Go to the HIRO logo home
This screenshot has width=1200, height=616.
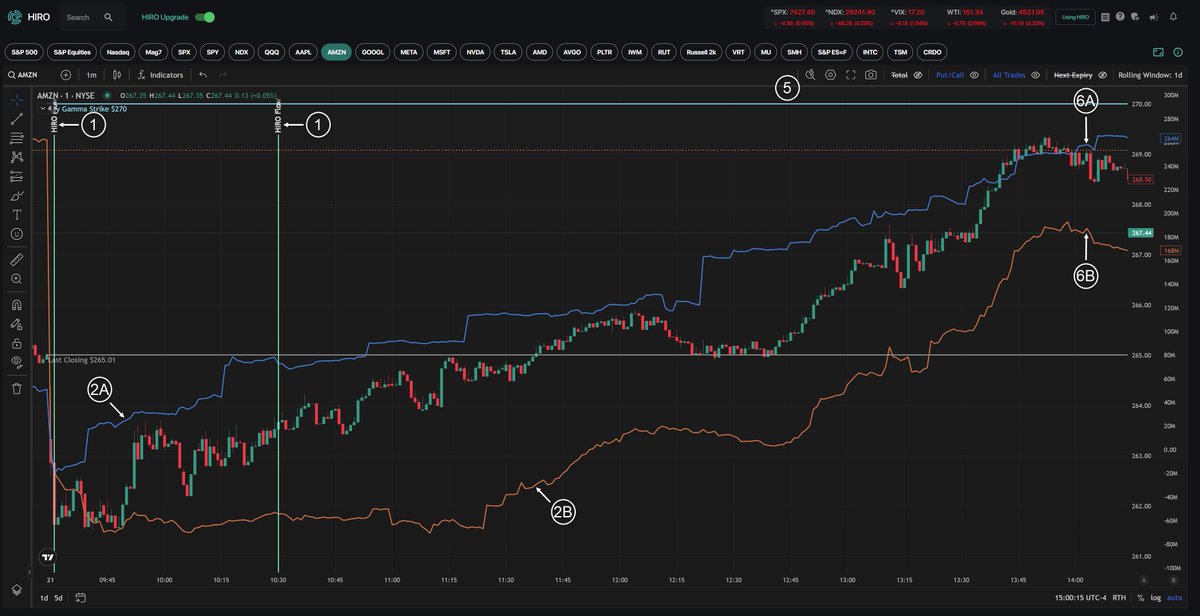coord(28,17)
